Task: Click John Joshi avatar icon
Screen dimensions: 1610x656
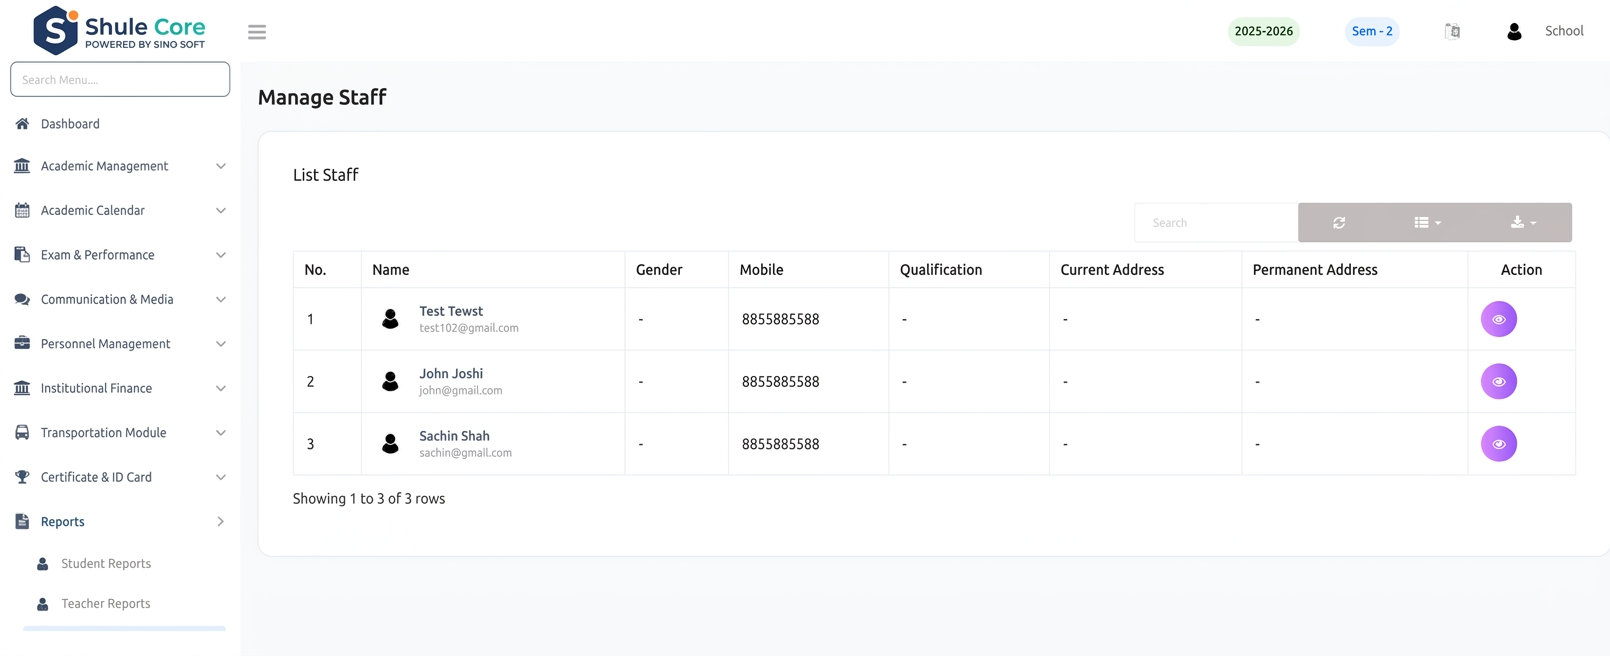Action: pyautogui.click(x=390, y=381)
